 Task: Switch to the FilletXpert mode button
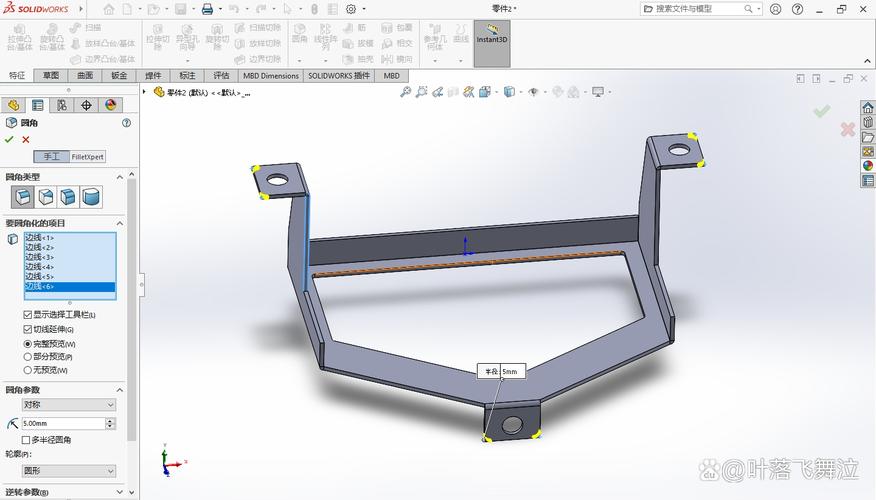pyautogui.click(x=88, y=157)
